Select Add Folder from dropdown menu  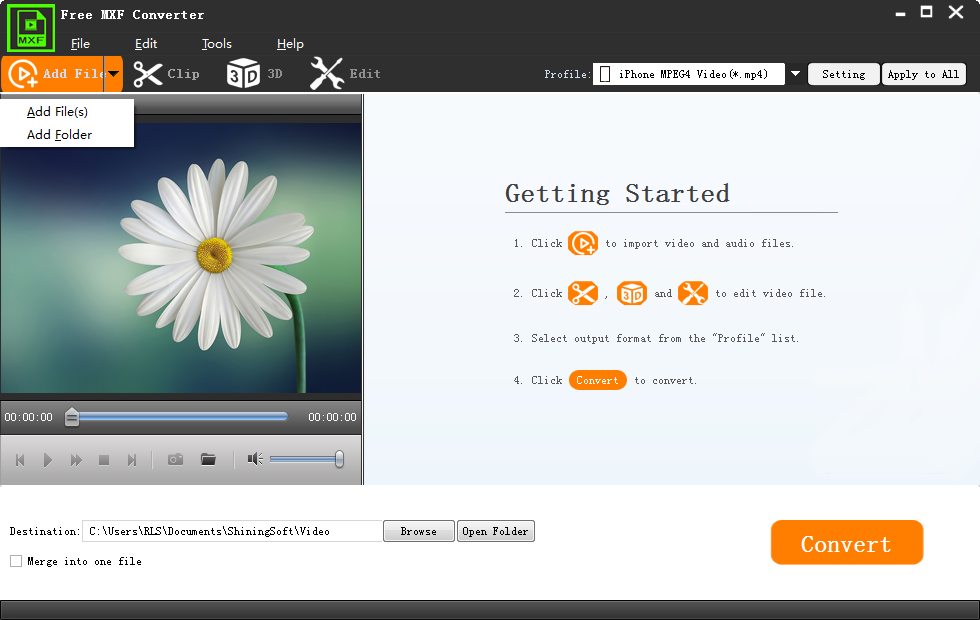pos(60,135)
